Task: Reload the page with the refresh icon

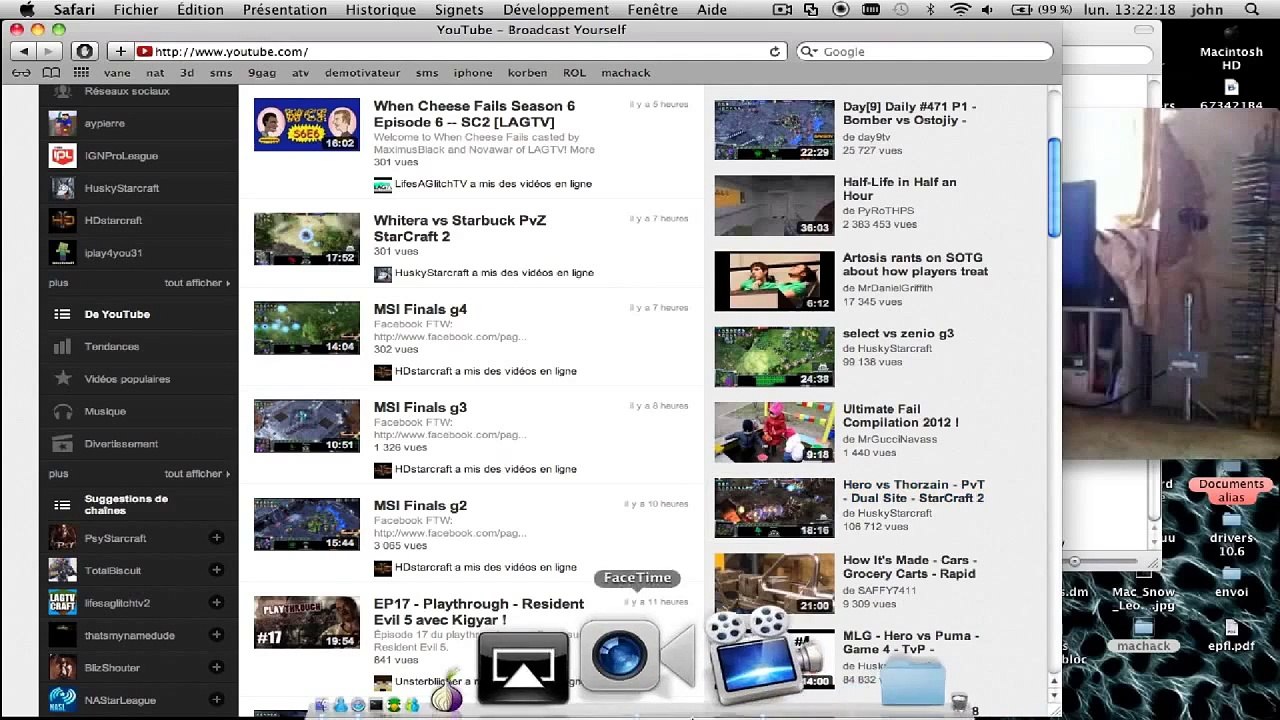Action: [x=774, y=51]
